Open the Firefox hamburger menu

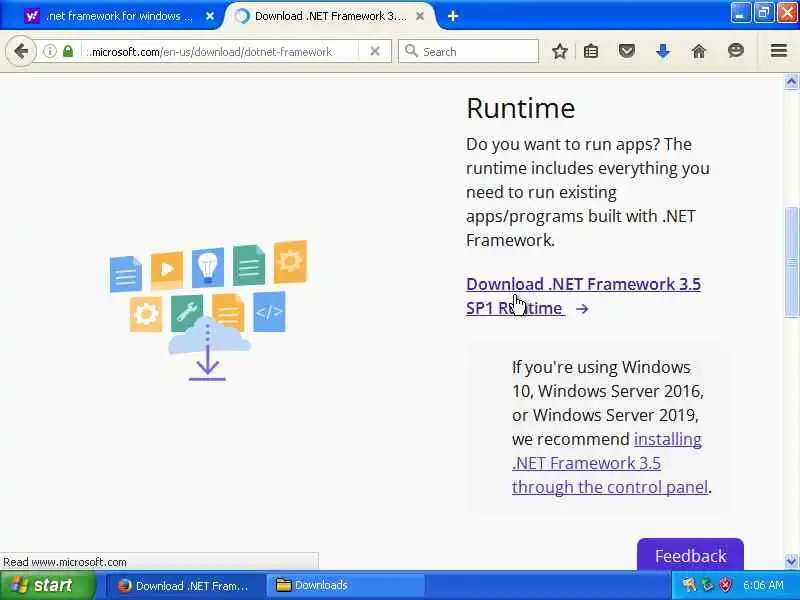(x=779, y=51)
